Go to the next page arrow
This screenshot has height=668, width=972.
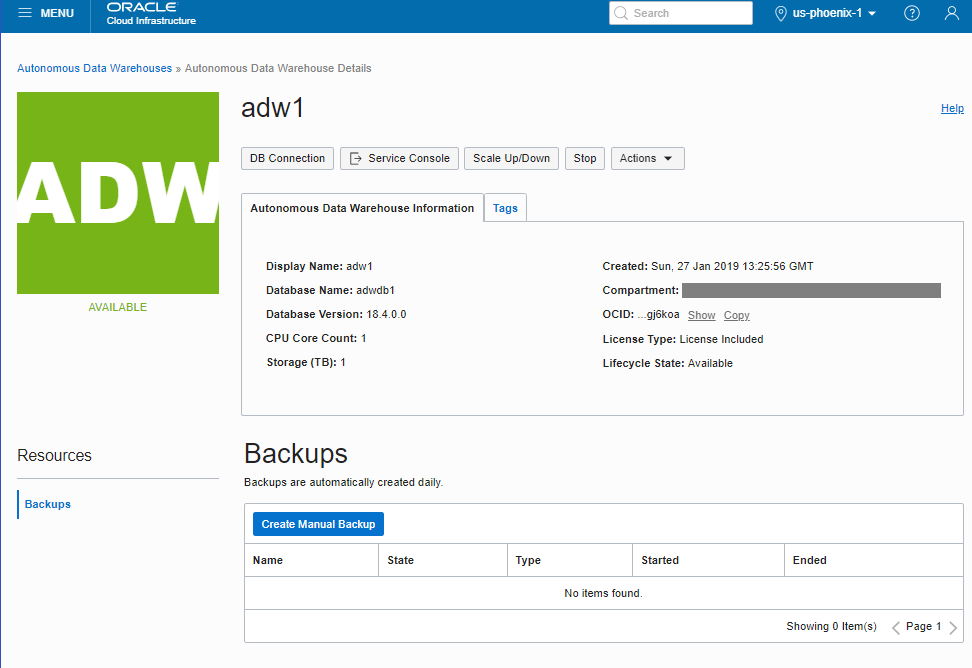(x=953, y=628)
